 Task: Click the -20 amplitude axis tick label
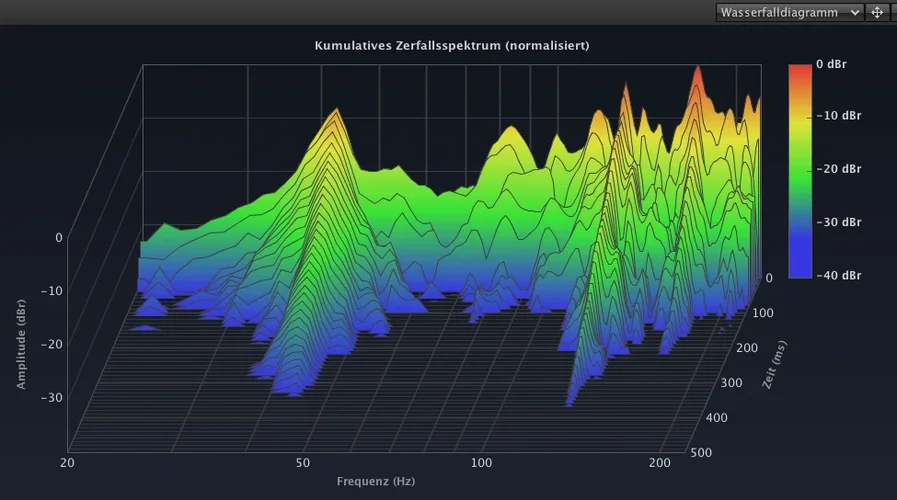pyautogui.click(x=51, y=344)
